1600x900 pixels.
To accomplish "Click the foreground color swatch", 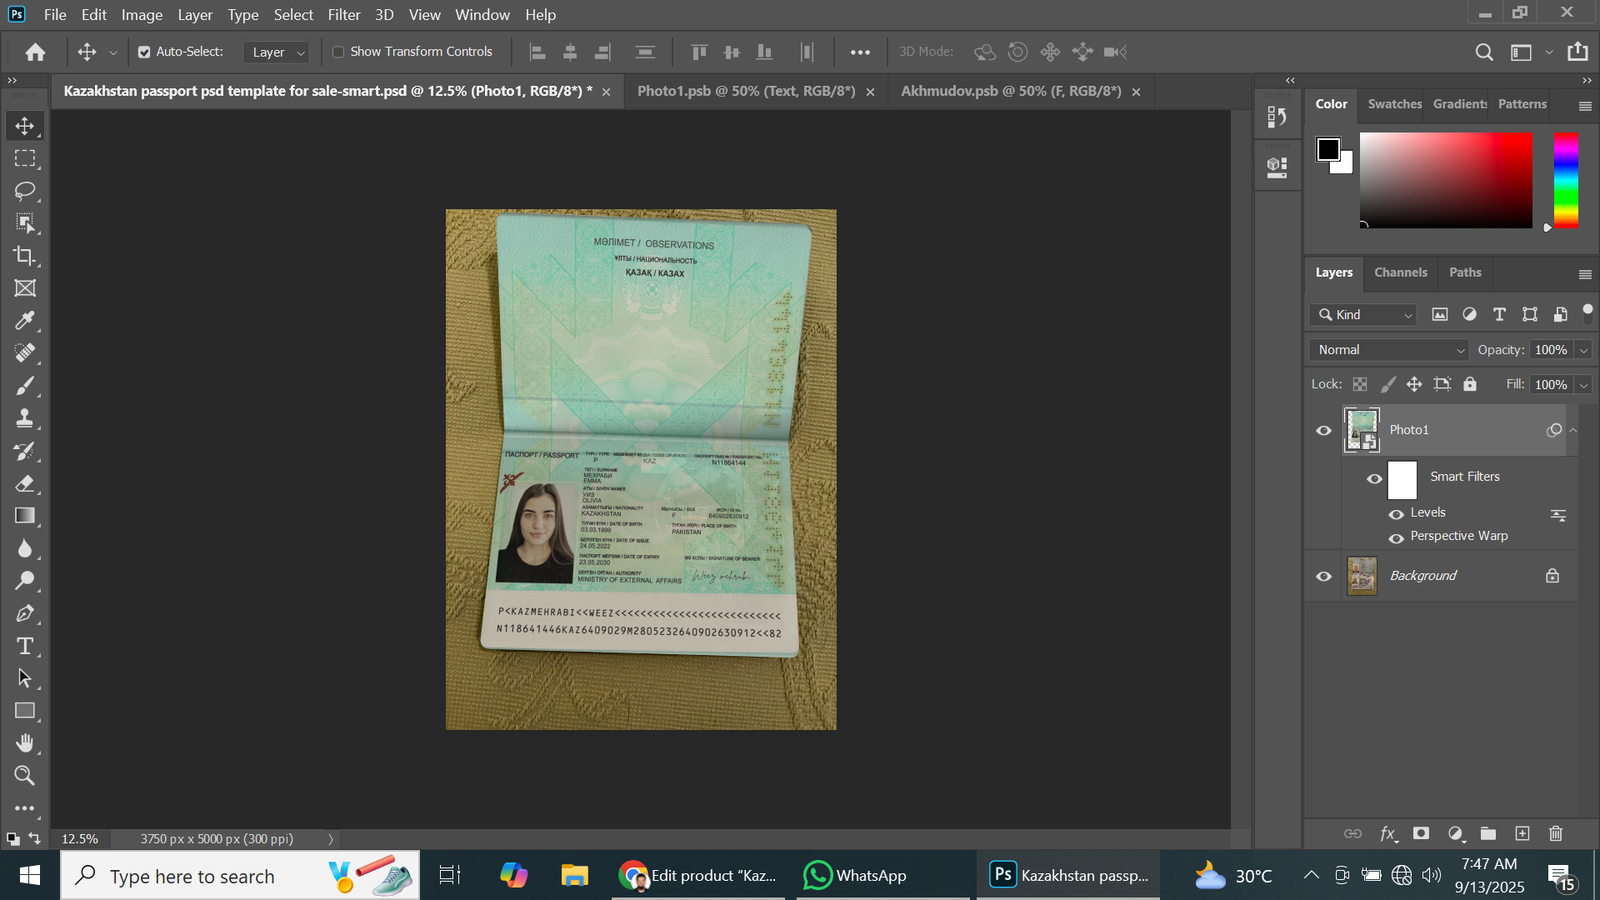I will 1328,150.
